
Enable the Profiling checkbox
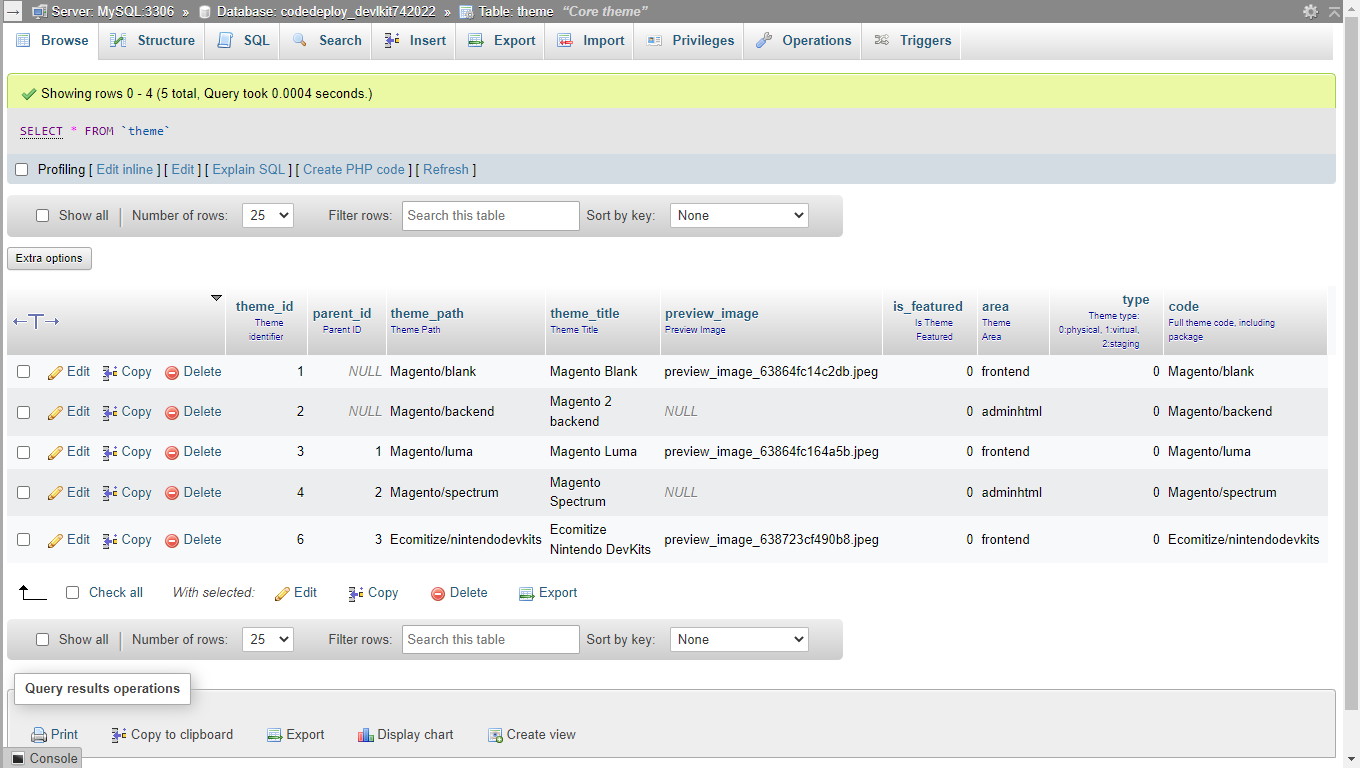click(x=22, y=170)
